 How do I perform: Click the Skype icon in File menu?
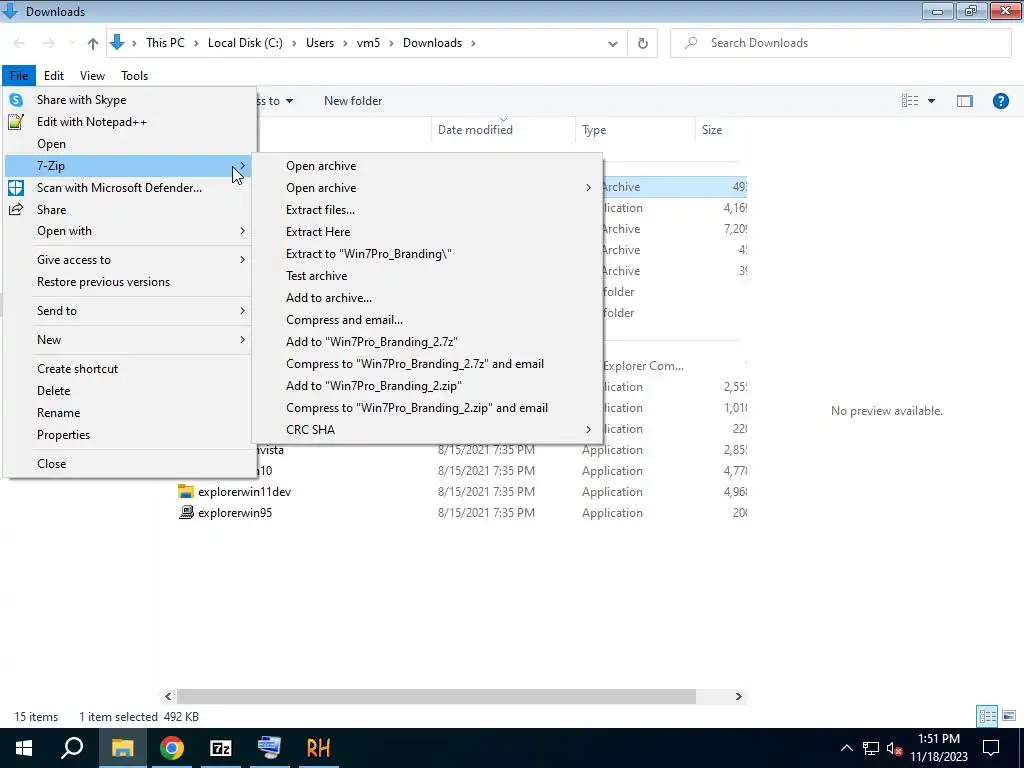coord(16,100)
